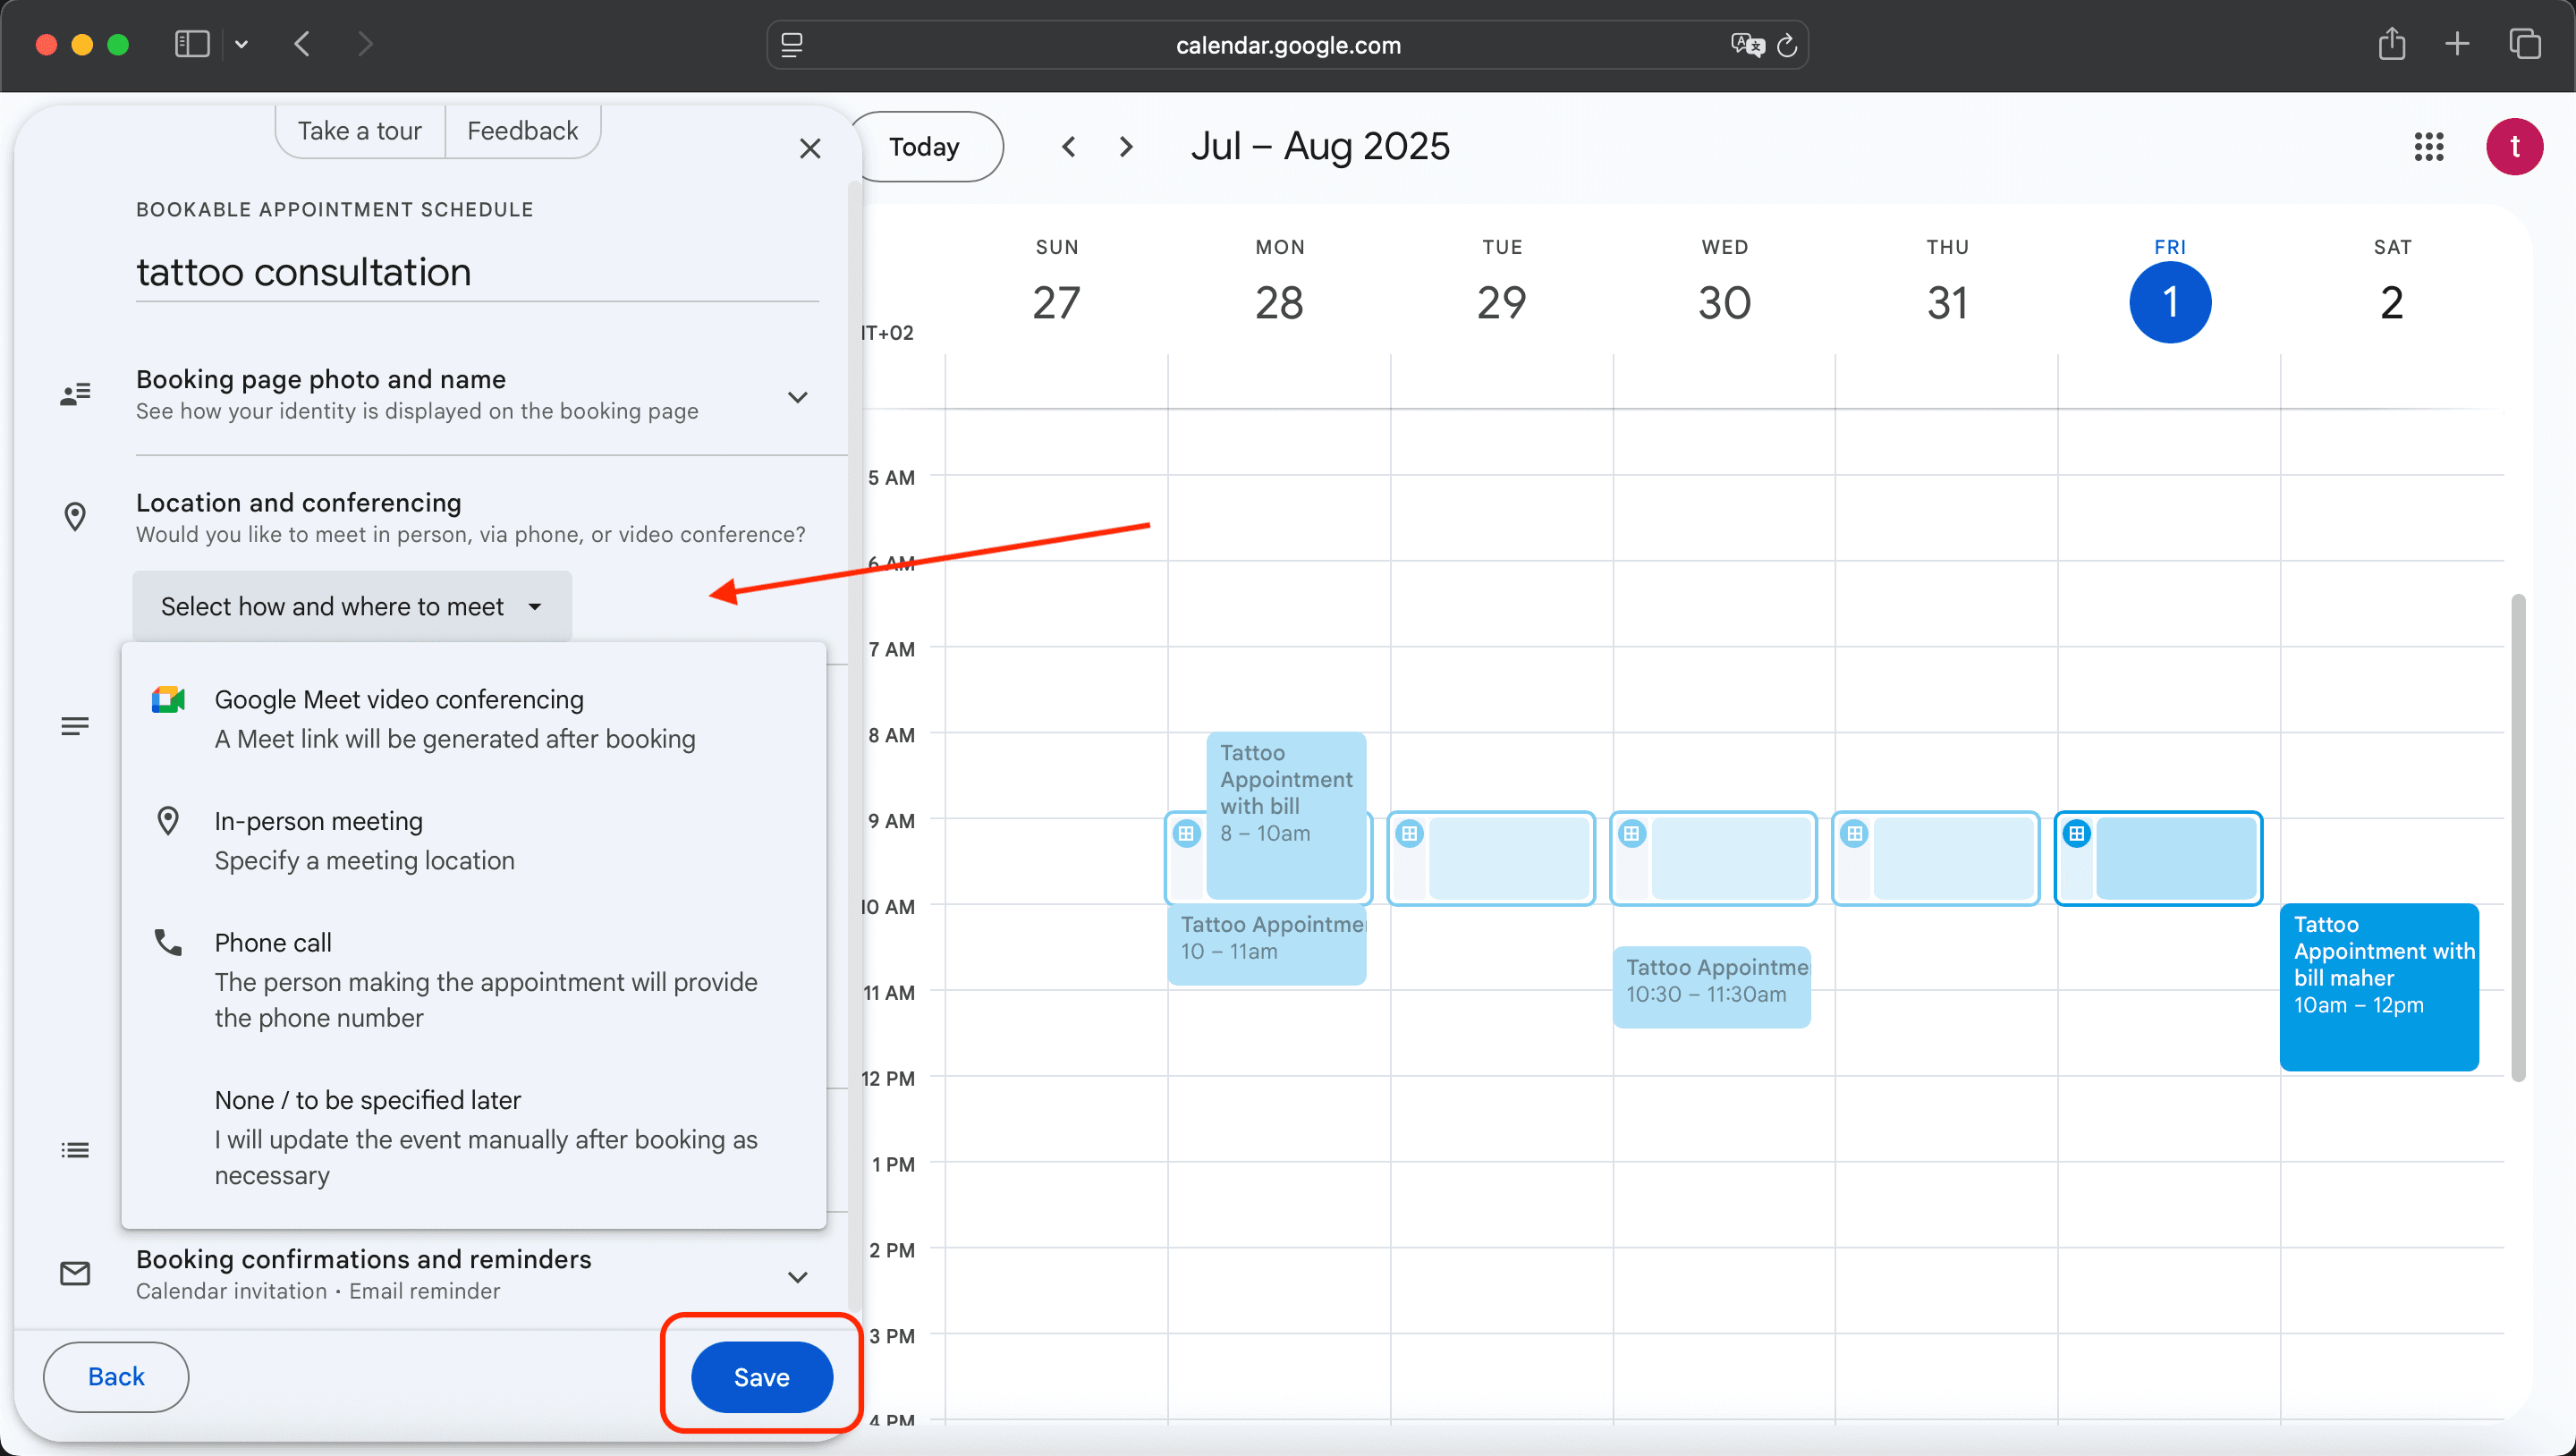Screen dimensions: 2576x1456
Task: Select the In-person meeting option
Action: tap(365, 841)
